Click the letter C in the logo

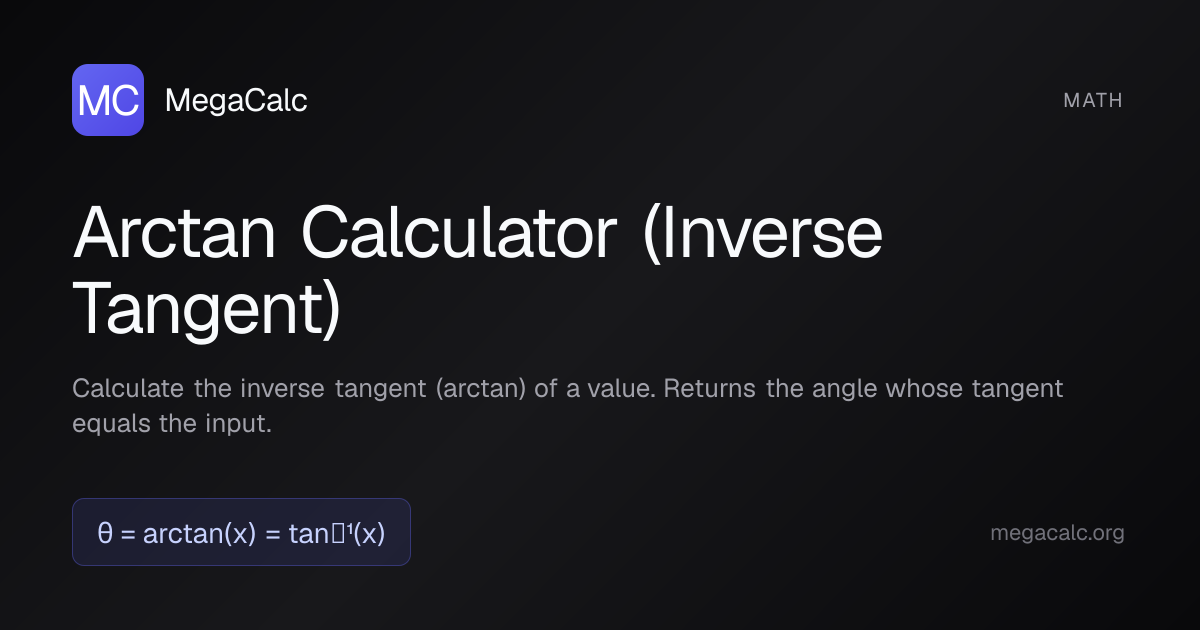(x=124, y=100)
